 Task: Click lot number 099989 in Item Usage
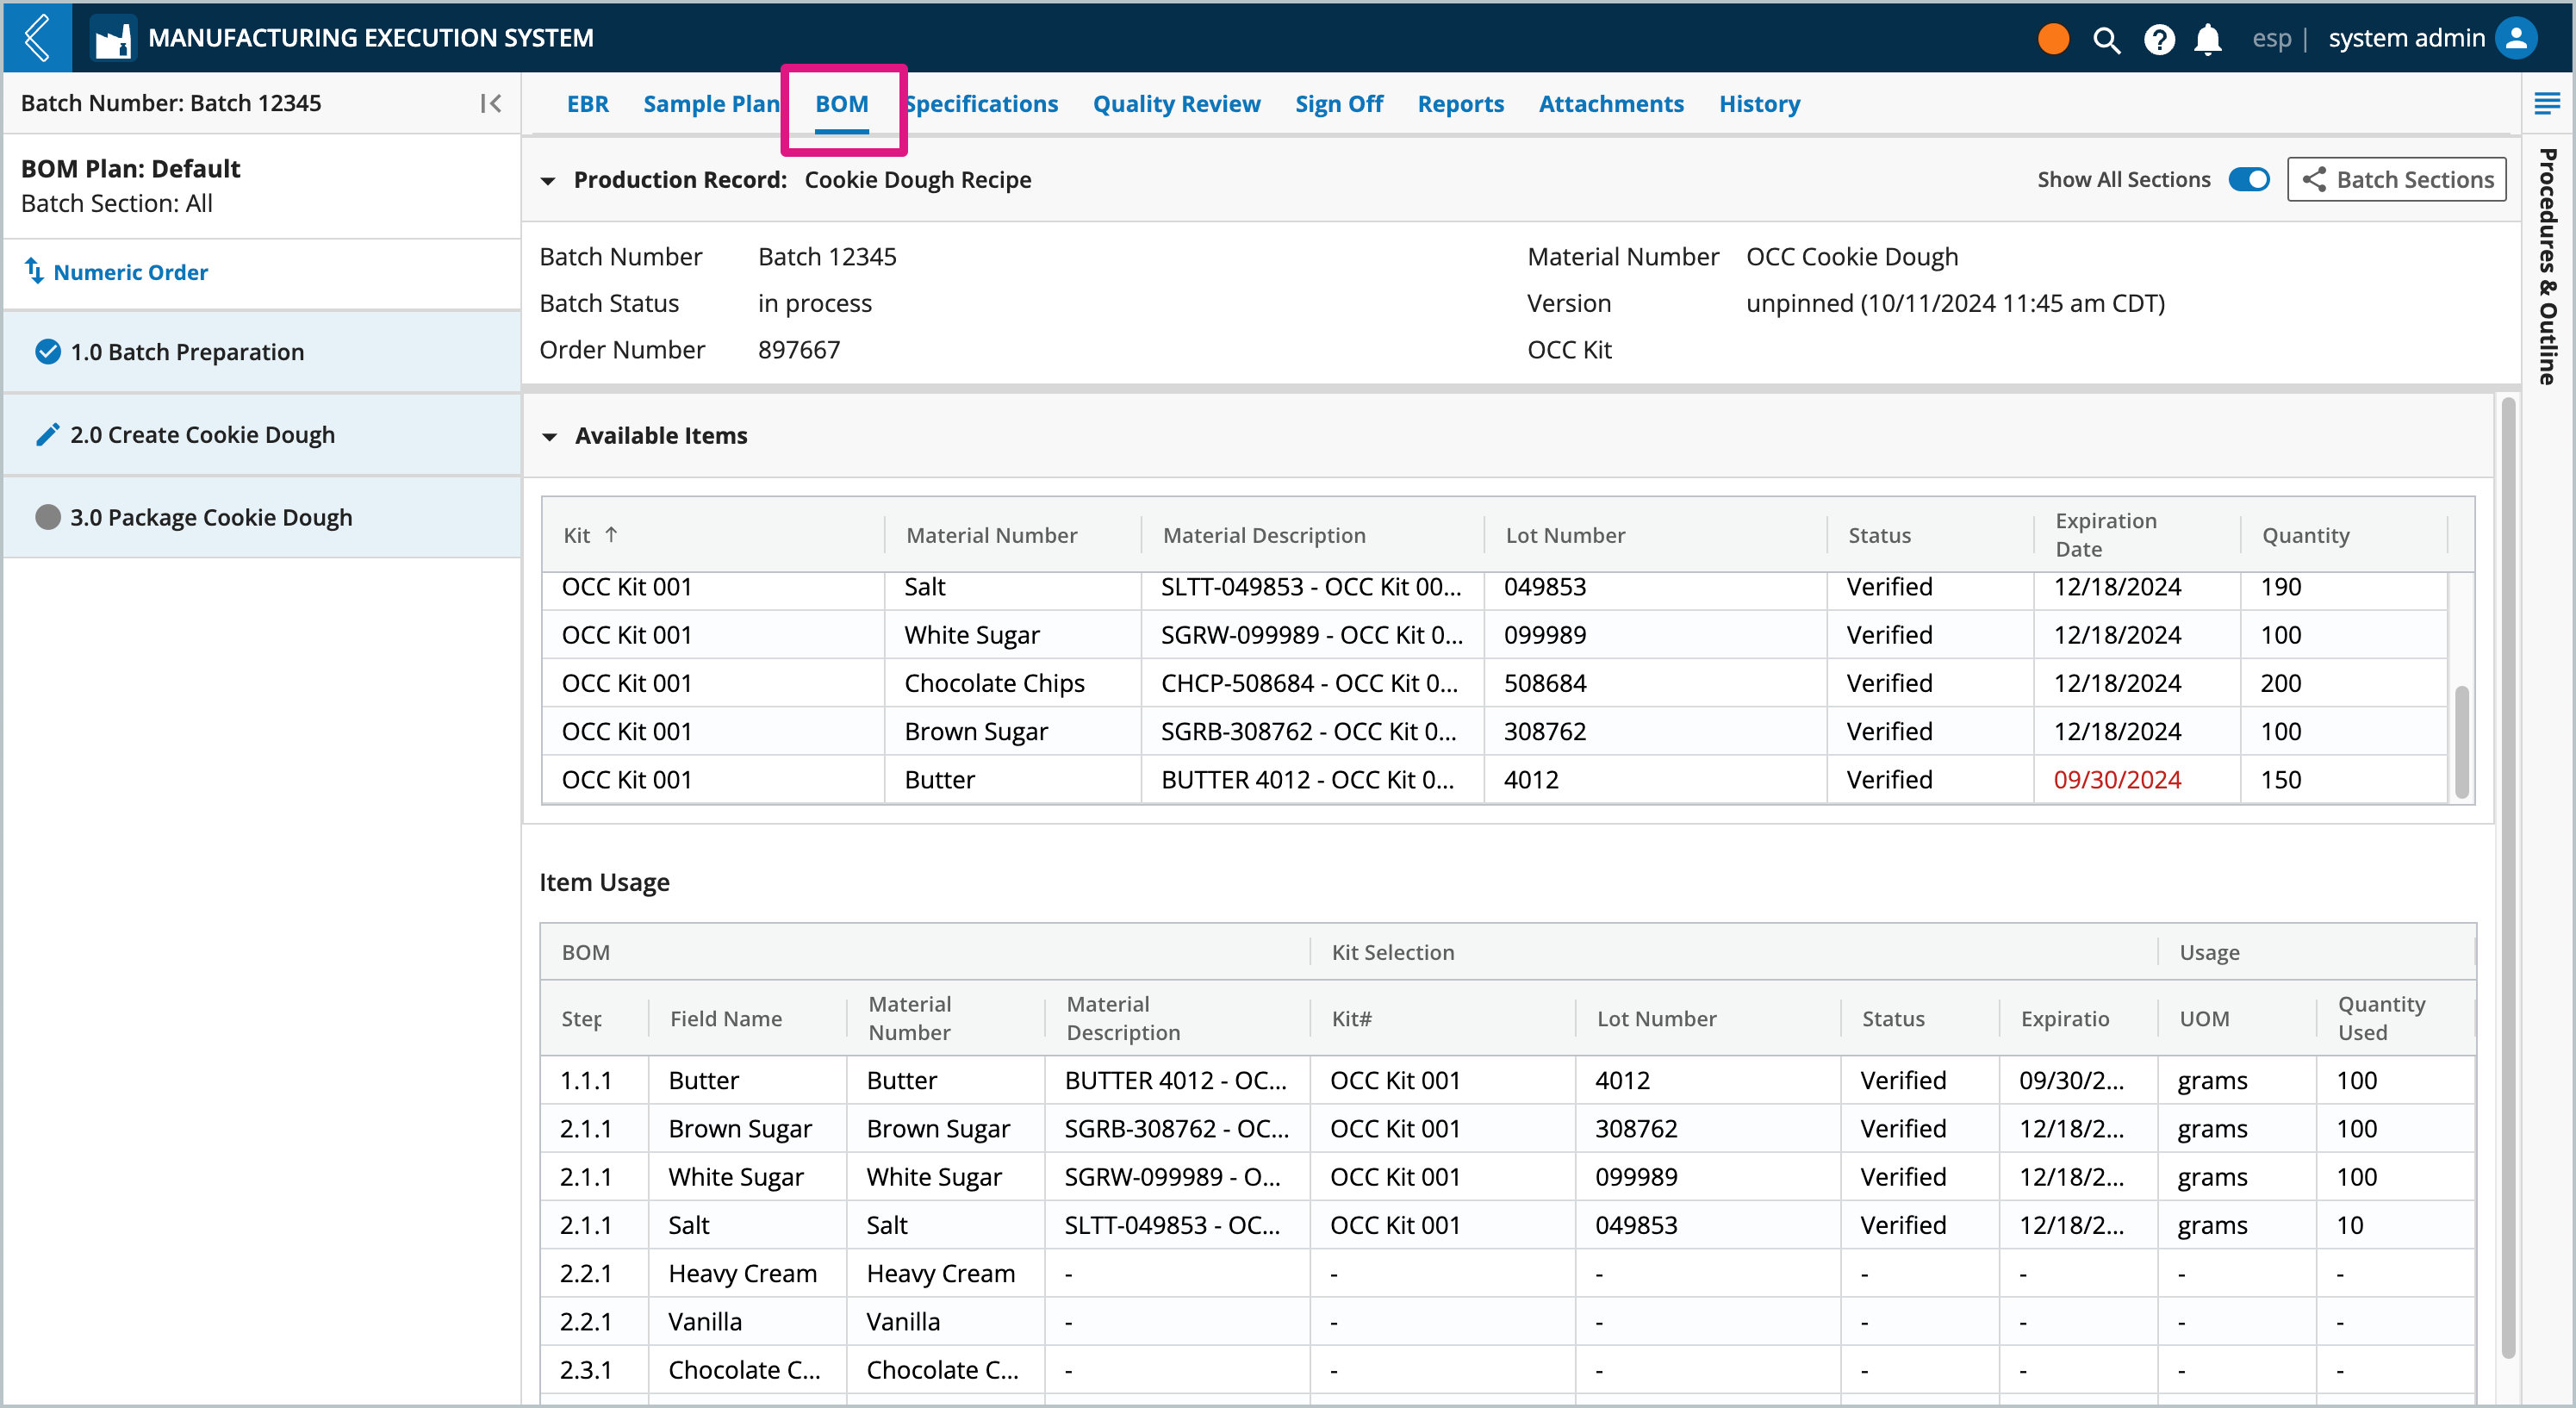[1636, 1176]
